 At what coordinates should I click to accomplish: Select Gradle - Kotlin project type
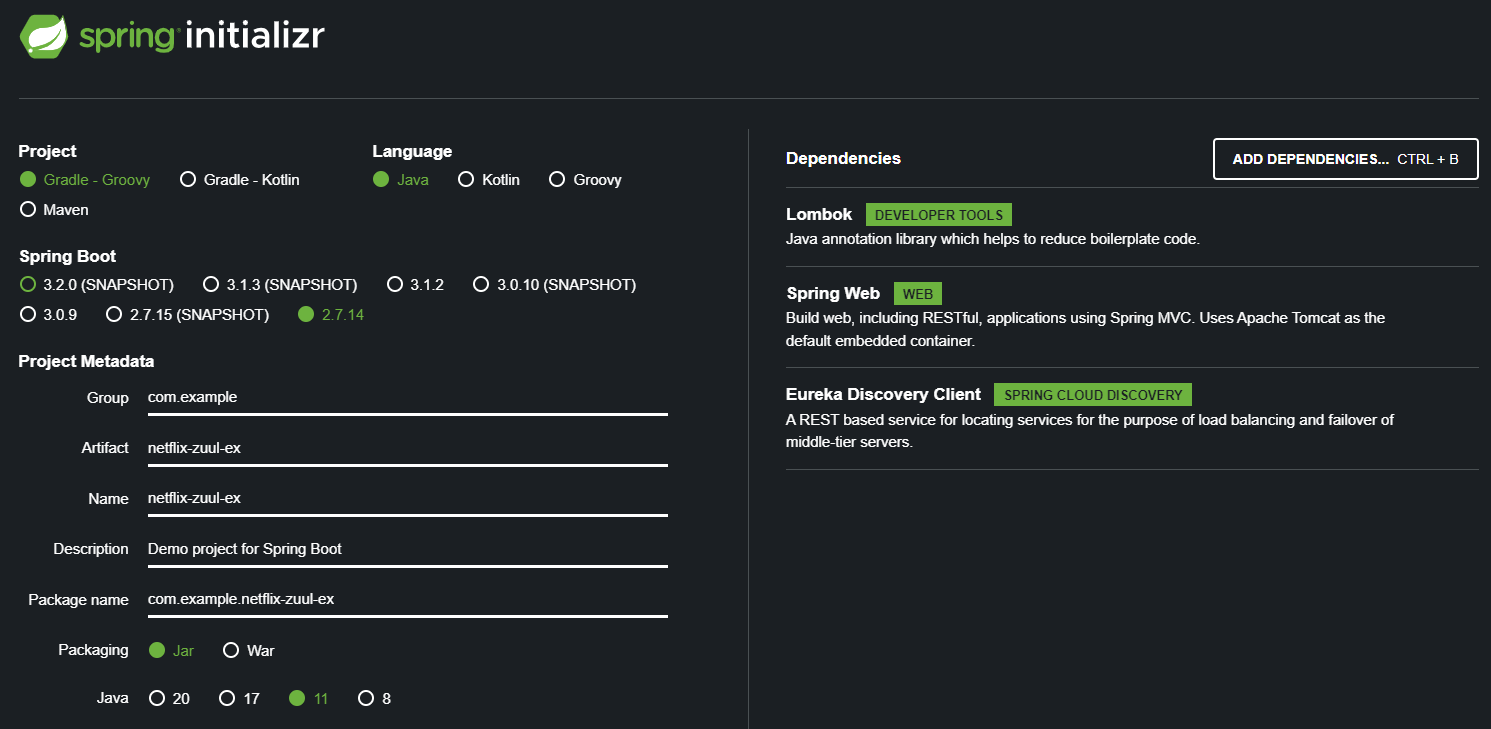(x=240, y=180)
